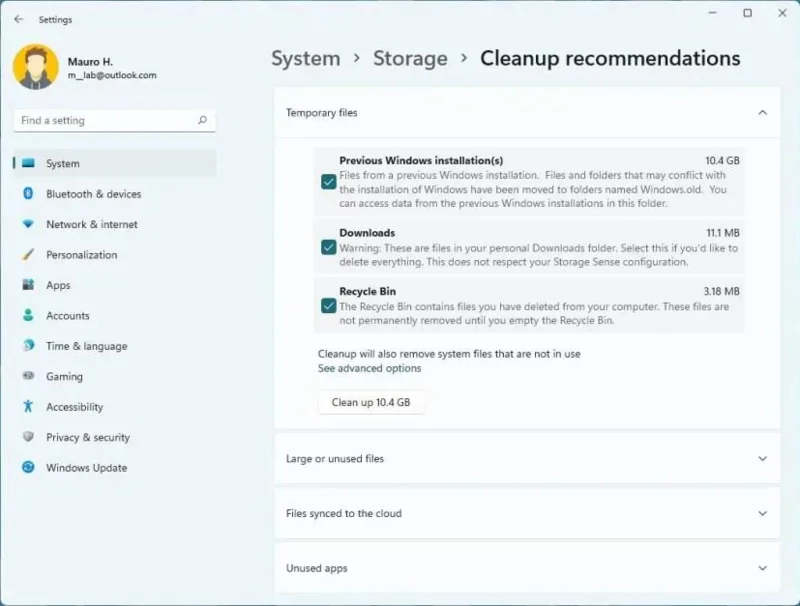Image resolution: width=800 pixels, height=606 pixels.
Task: Go to Network & internet section
Action: (92, 224)
